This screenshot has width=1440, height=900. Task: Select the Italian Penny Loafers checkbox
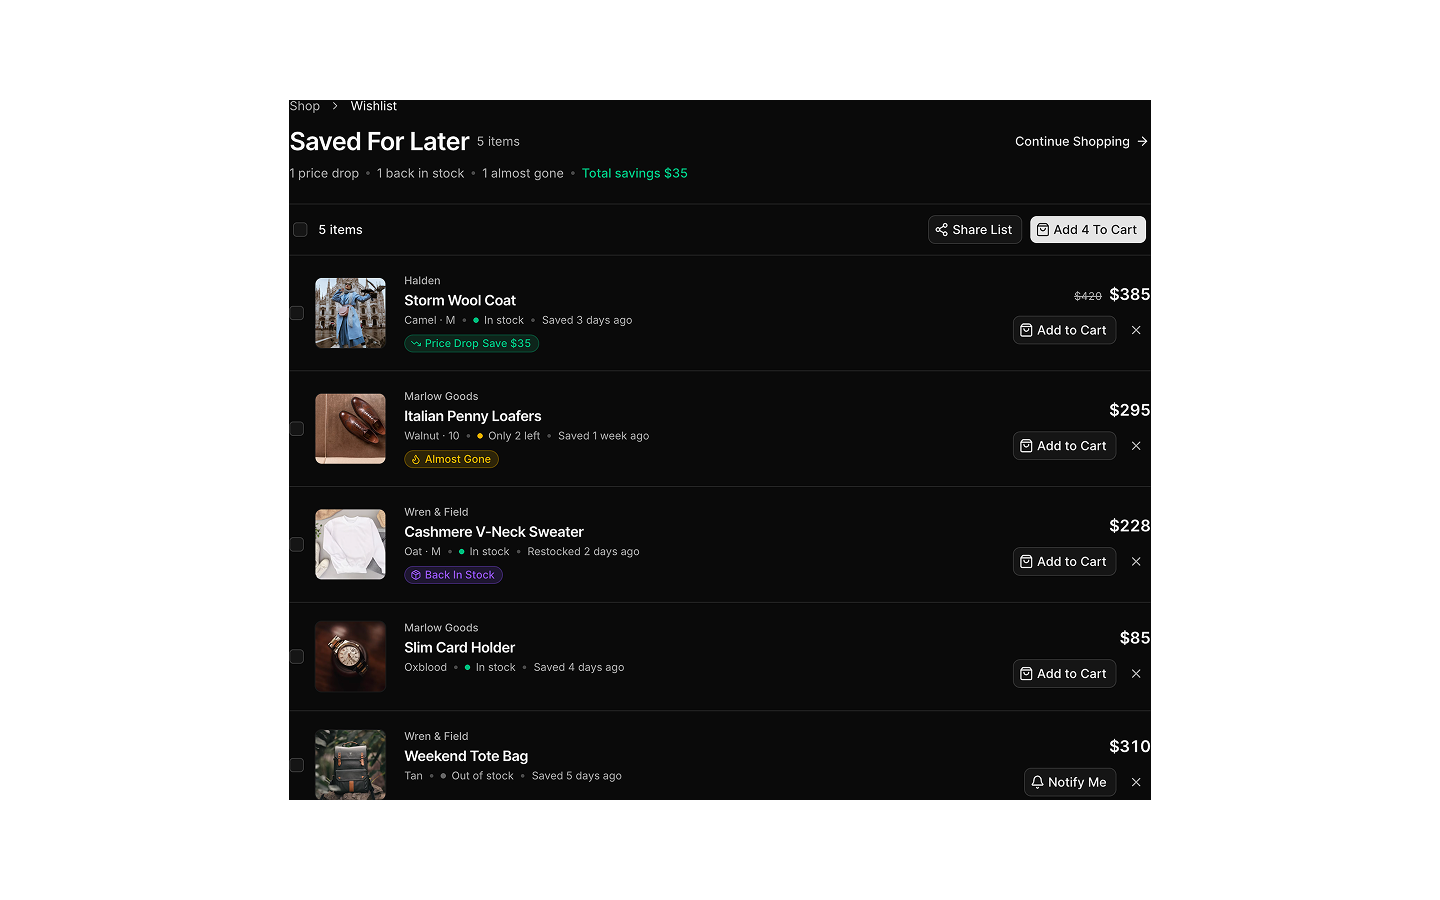[x=297, y=429]
